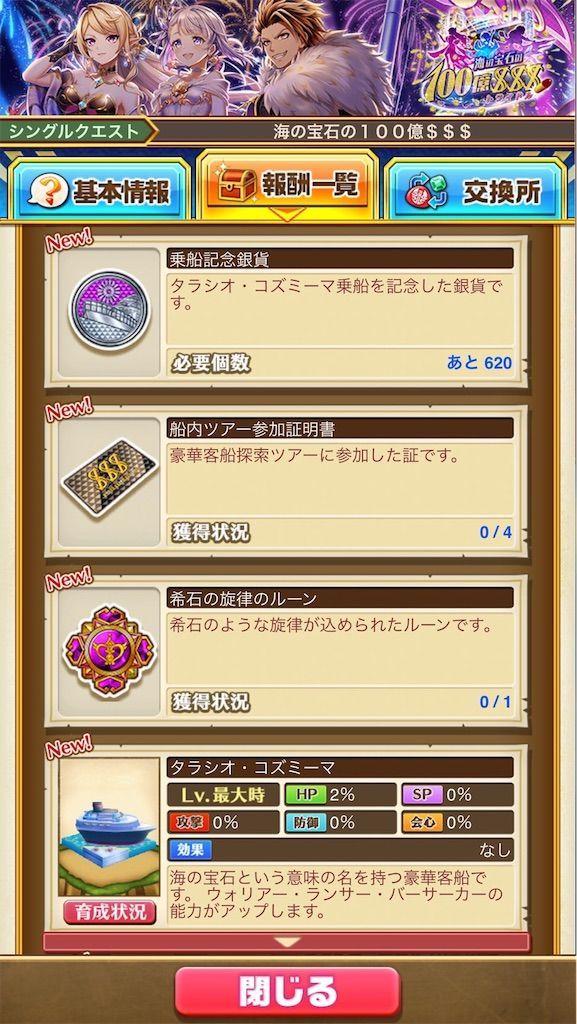Tap the 希石の旋律のルーン purple rune icon

pyautogui.click(x=110, y=651)
